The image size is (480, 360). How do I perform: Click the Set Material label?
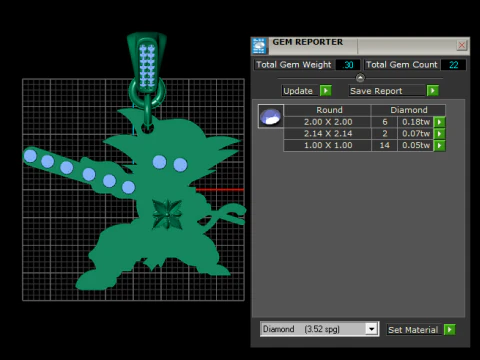pyautogui.click(x=413, y=330)
